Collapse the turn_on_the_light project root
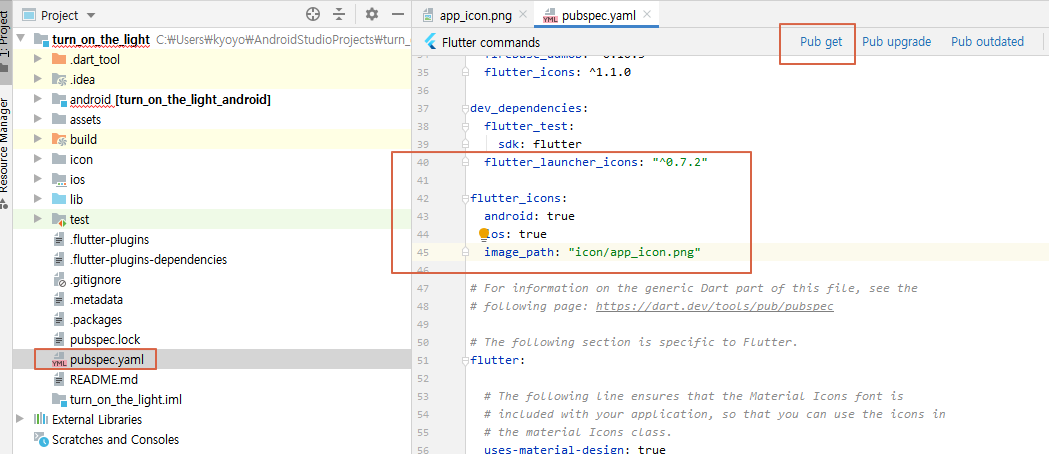The width and height of the screenshot is (1049, 454). 20,39
